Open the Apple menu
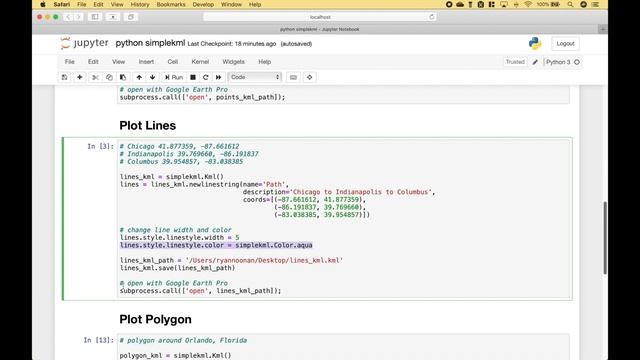 [x=42, y=4]
